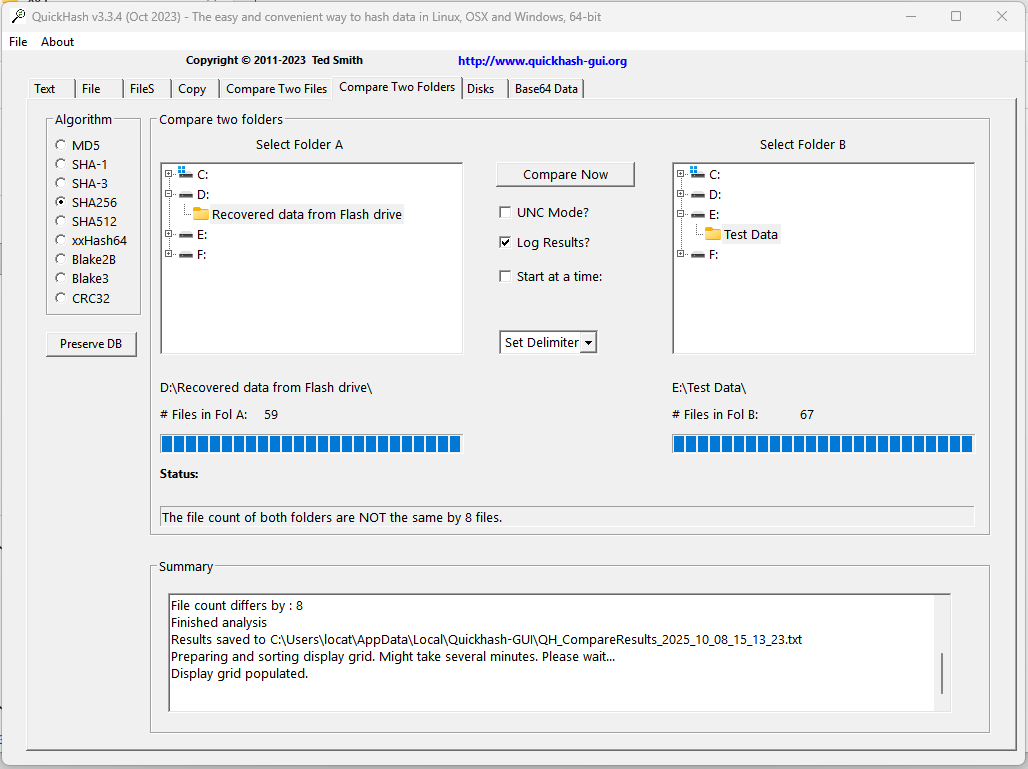1028x769 pixels.
Task: Expand the C: drive in Folder A tree
Action: click(x=169, y=174)
